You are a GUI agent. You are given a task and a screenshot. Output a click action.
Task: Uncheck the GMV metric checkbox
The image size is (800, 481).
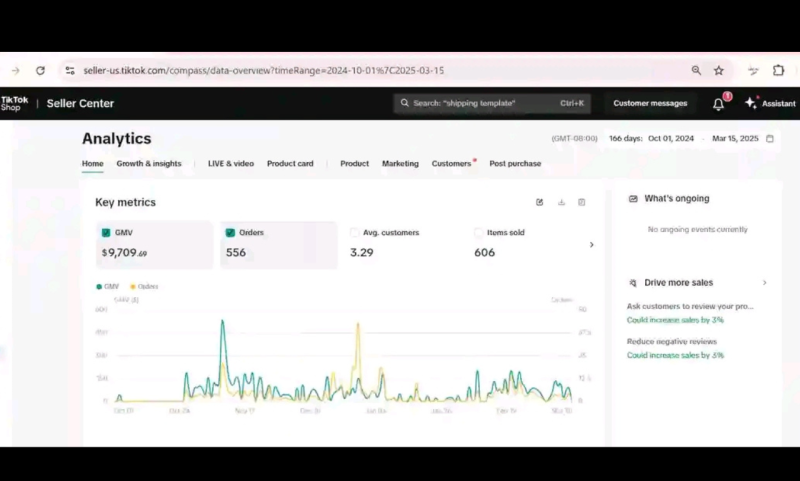(106, 233)
